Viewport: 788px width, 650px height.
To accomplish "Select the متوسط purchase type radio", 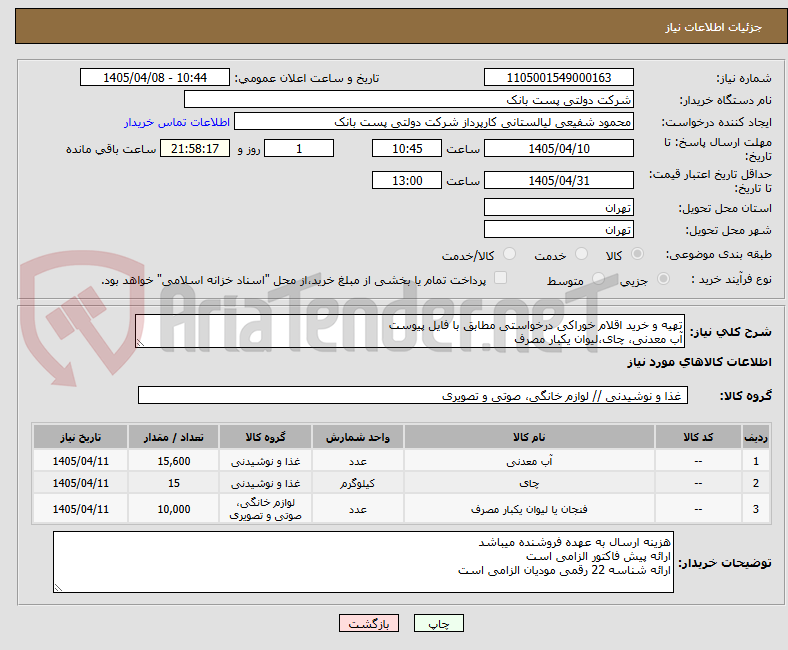I will [x=598, y=278].
